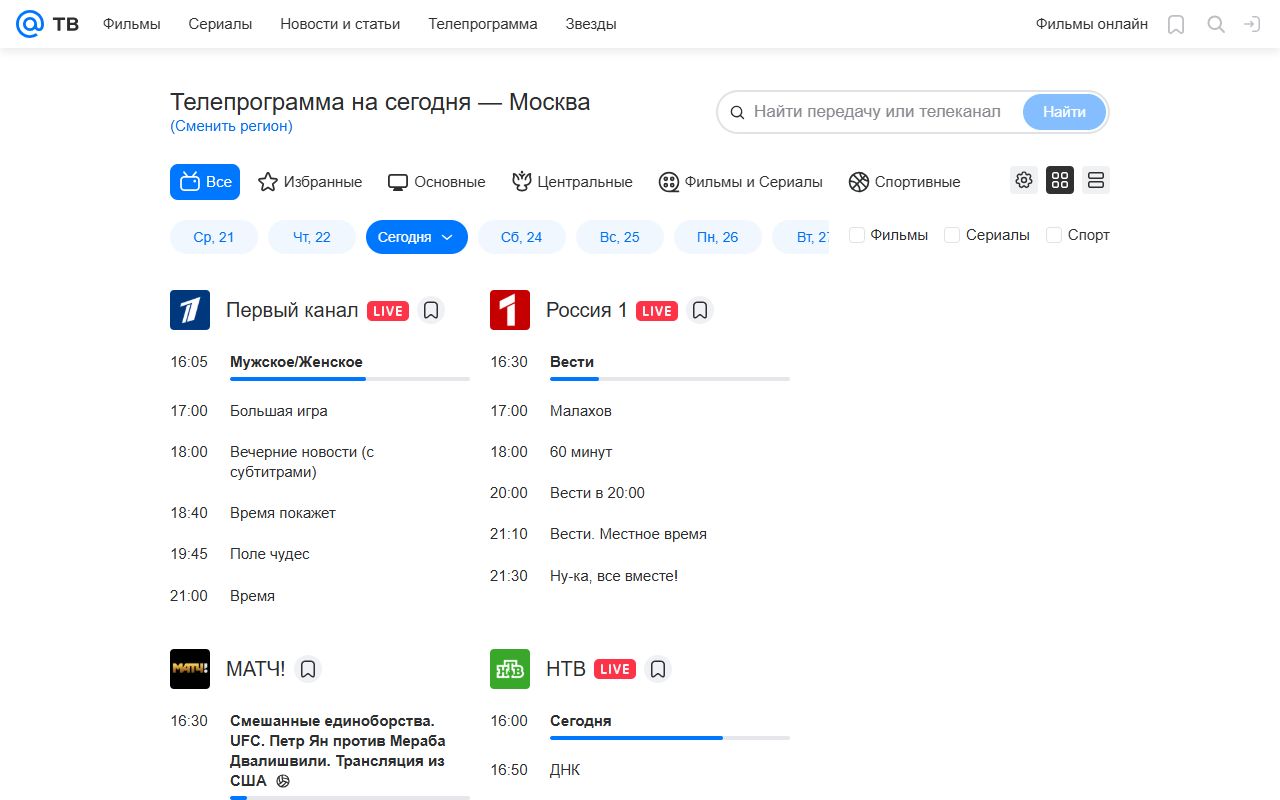Open НТВ channel logo

click(510, 669)
